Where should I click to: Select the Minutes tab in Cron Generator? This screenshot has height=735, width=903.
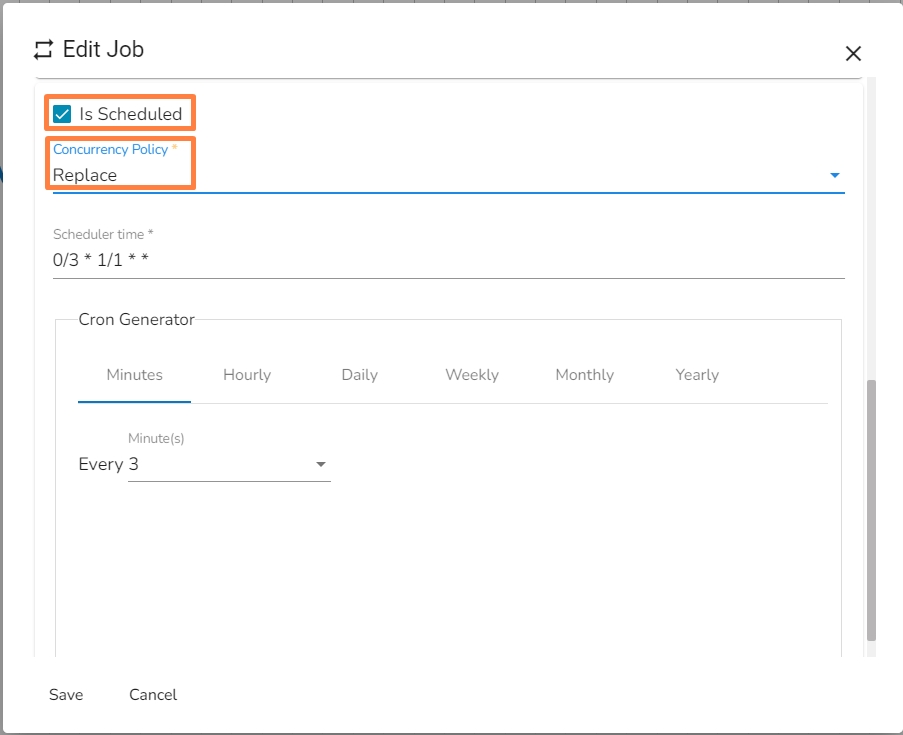134,375
